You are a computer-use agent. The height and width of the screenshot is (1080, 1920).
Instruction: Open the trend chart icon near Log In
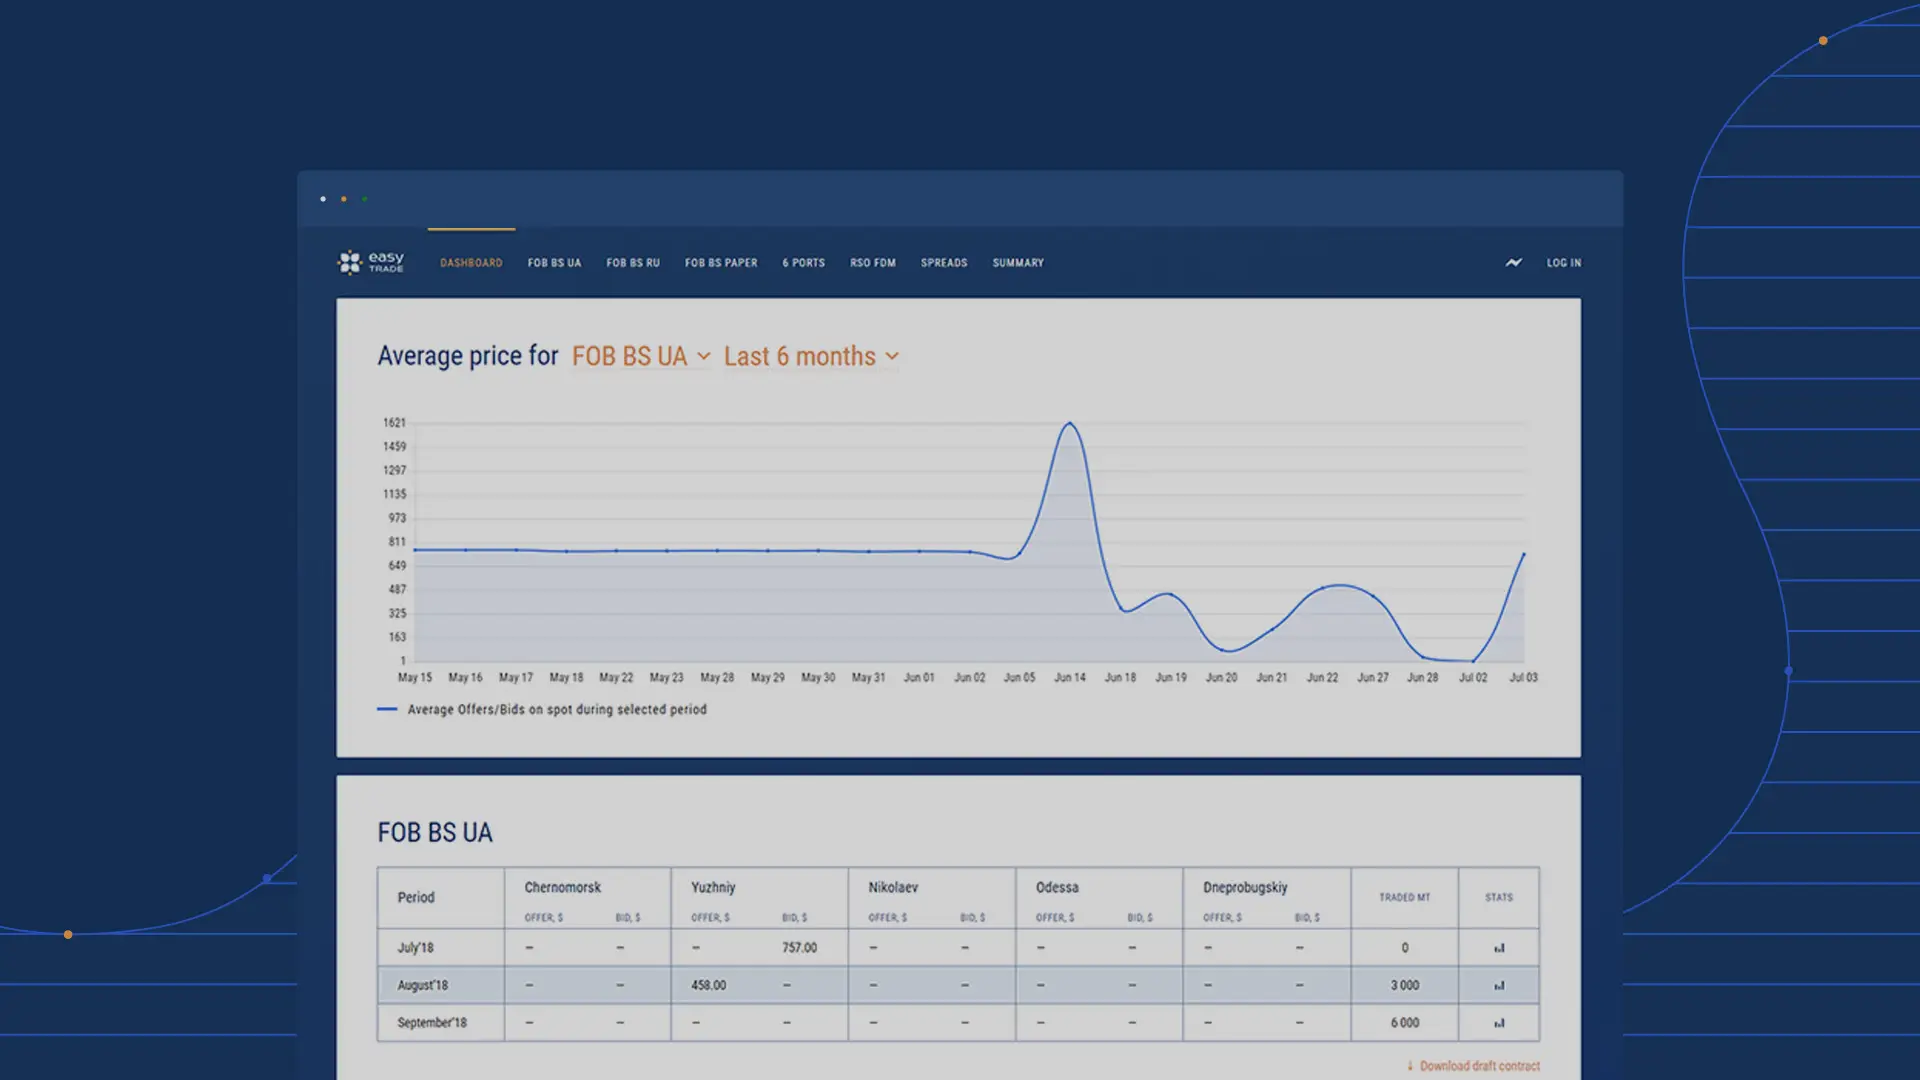[x=1513, y=263]
